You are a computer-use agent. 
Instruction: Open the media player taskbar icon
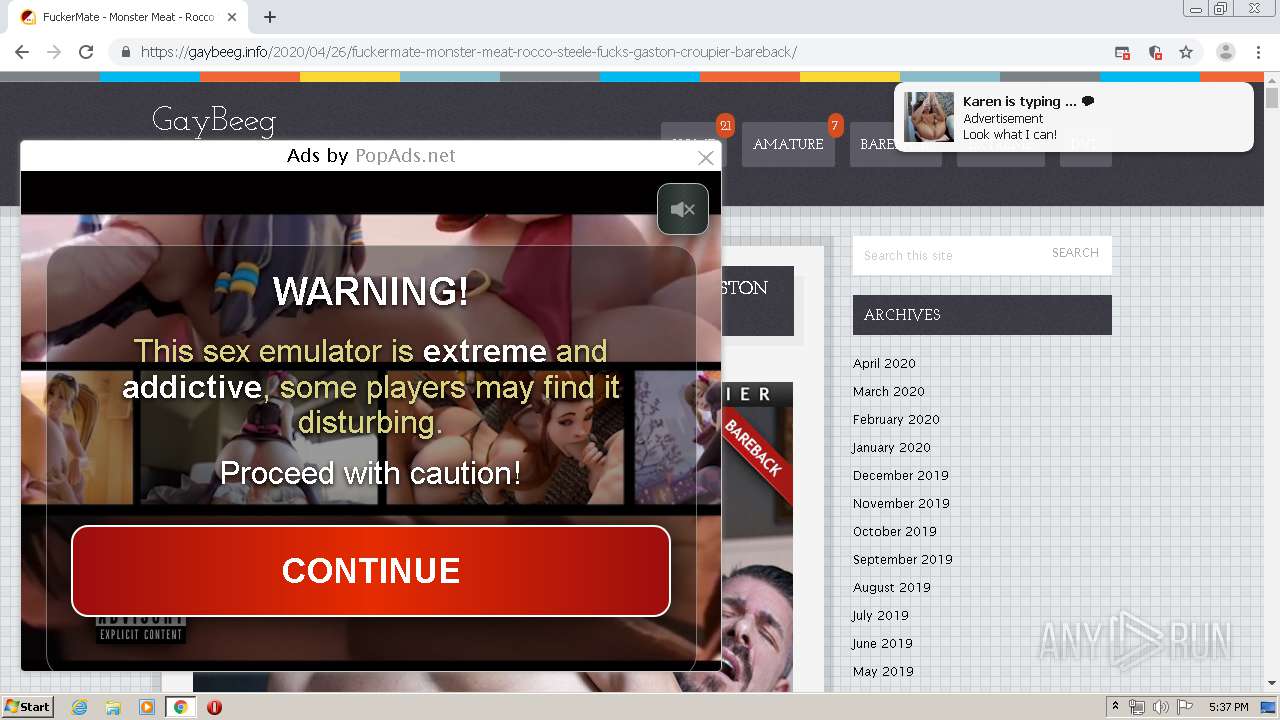tap(147, 707)
